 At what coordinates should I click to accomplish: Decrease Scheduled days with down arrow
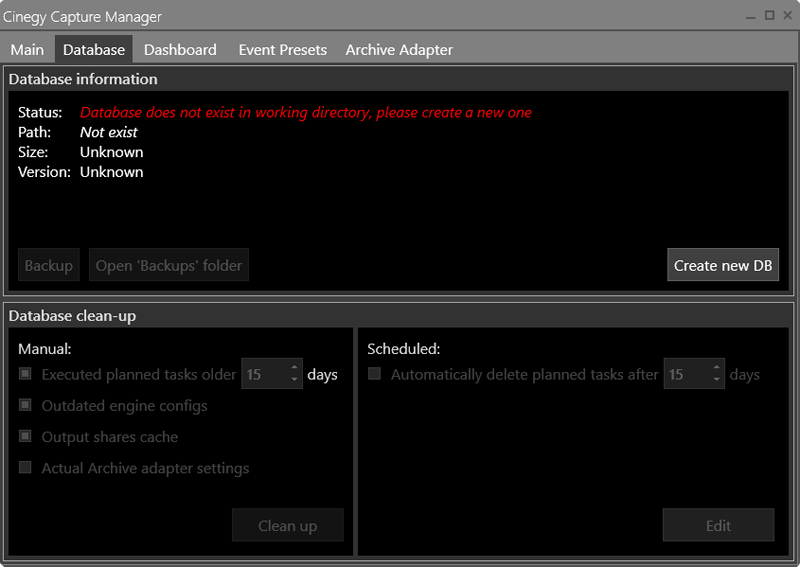point(717,380)
